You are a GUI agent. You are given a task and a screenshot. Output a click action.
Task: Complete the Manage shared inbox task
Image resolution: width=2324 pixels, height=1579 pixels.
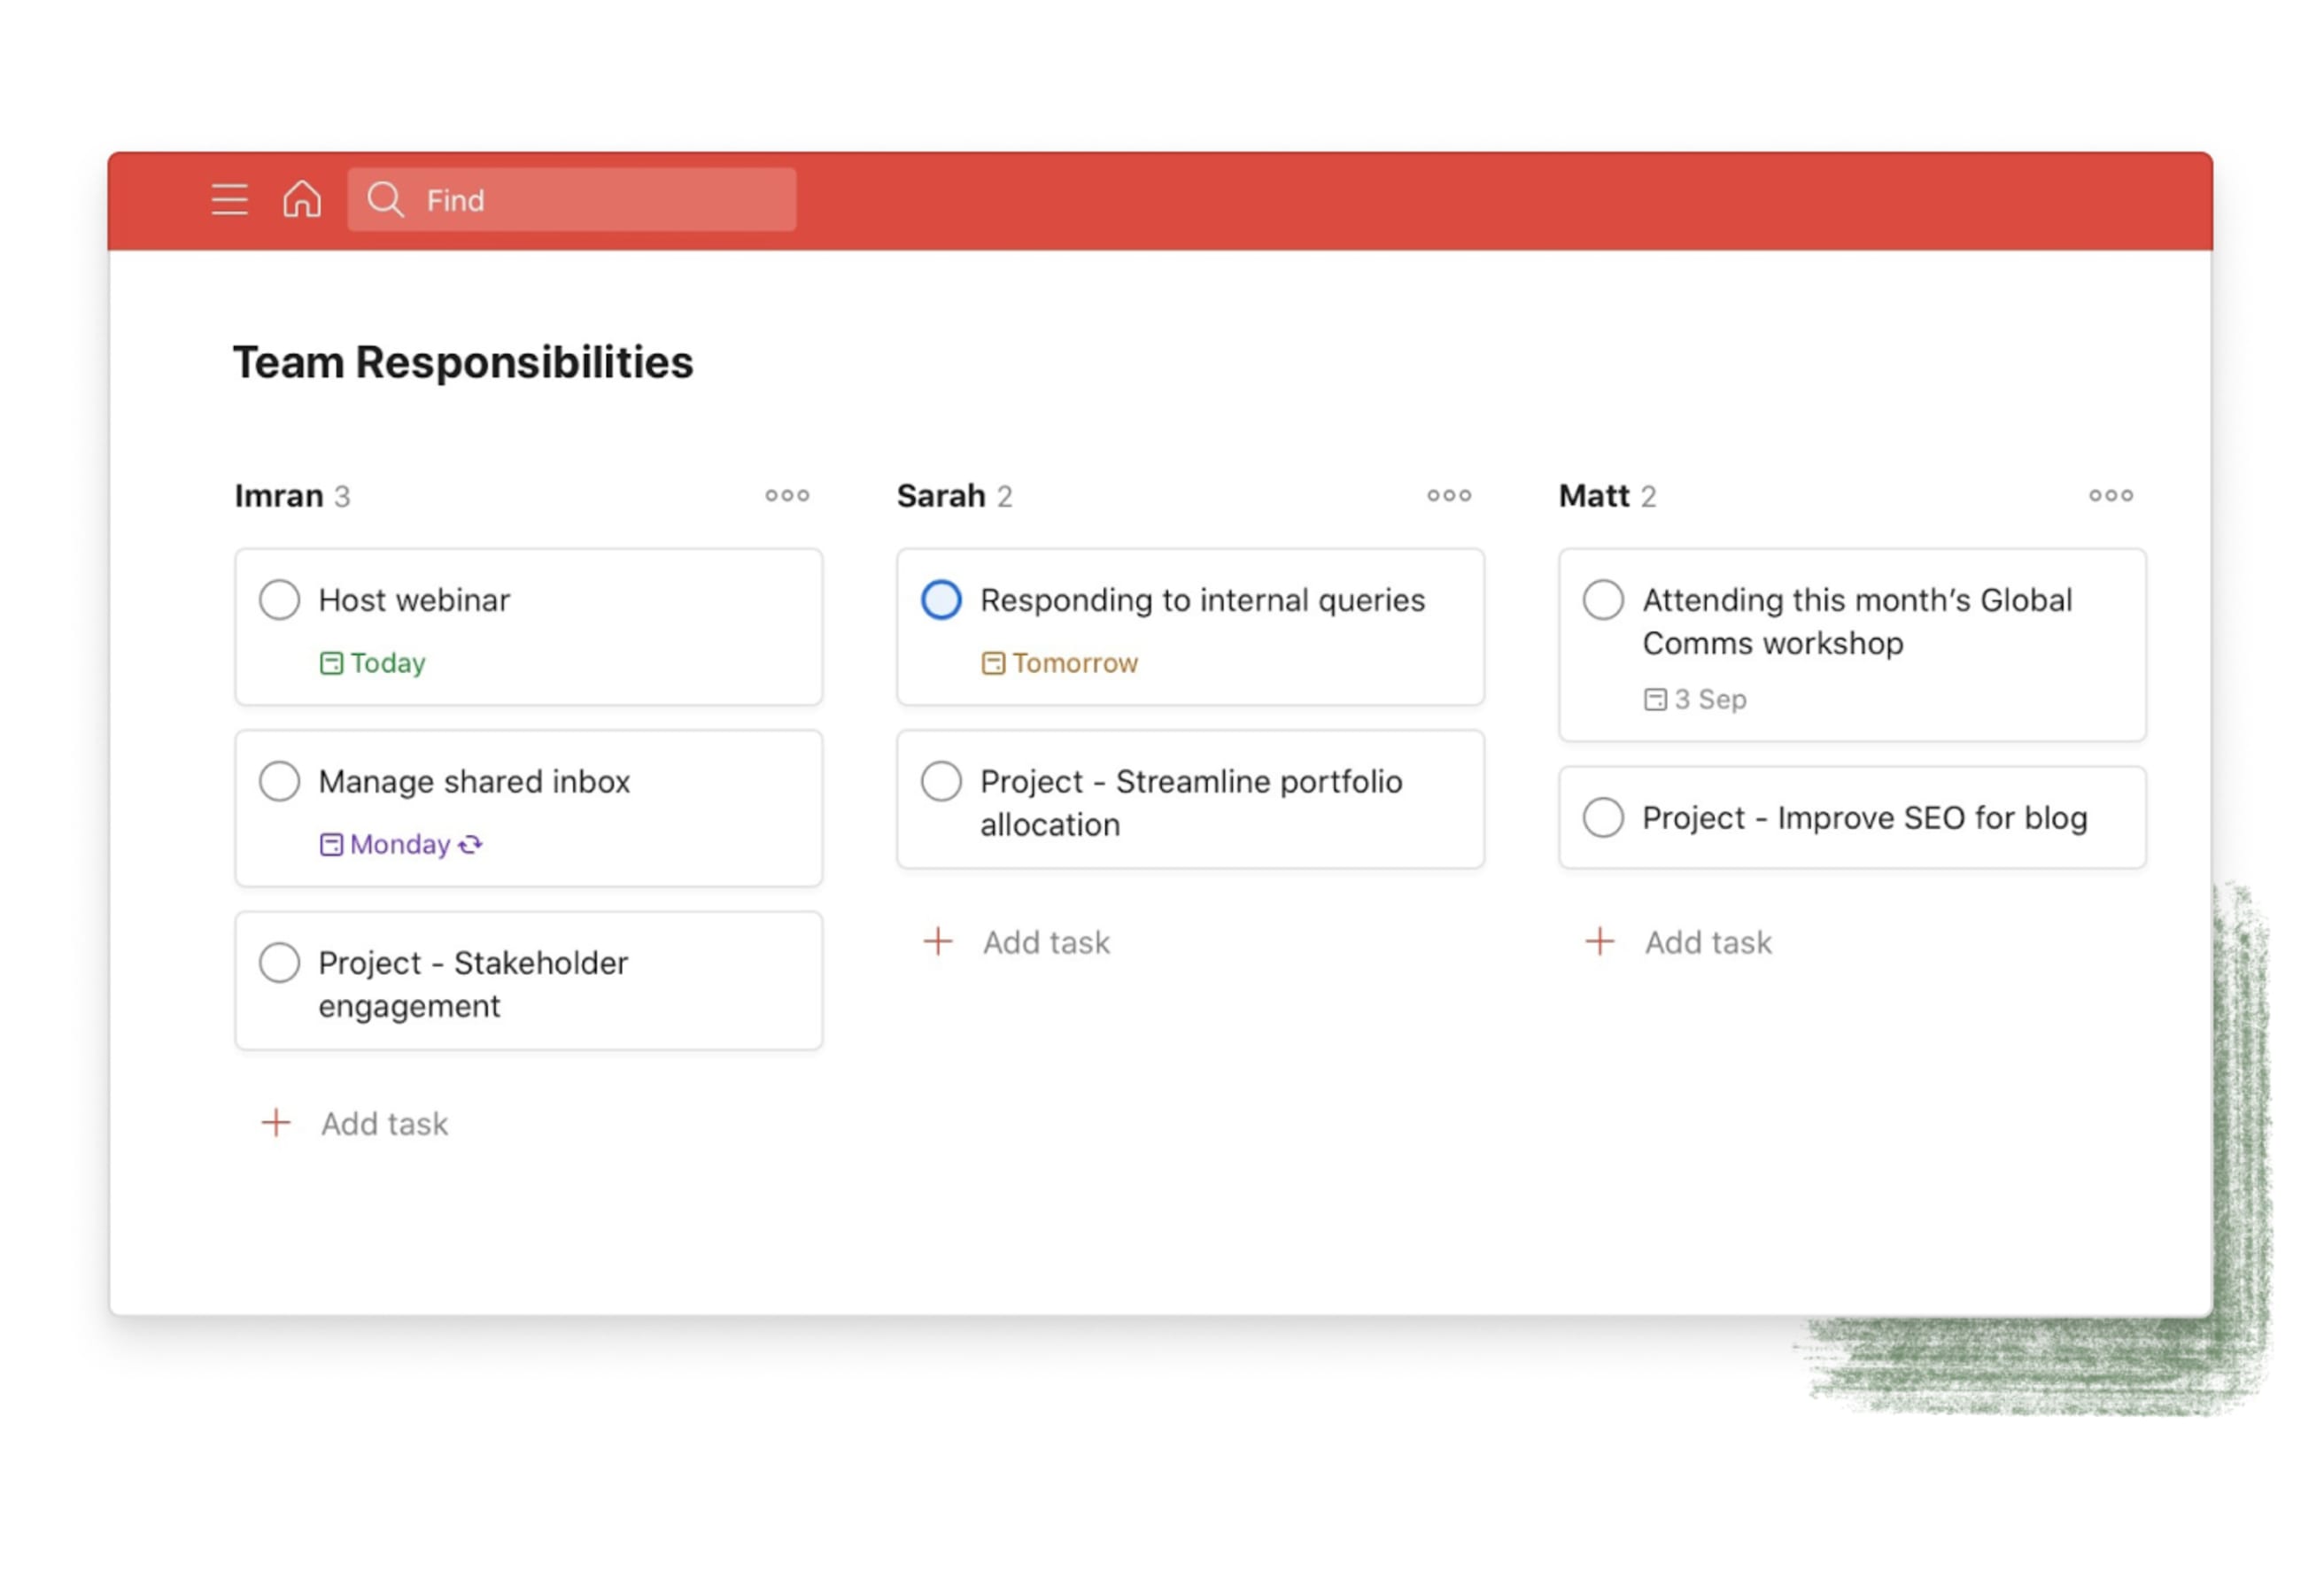[x=280, y=782]
